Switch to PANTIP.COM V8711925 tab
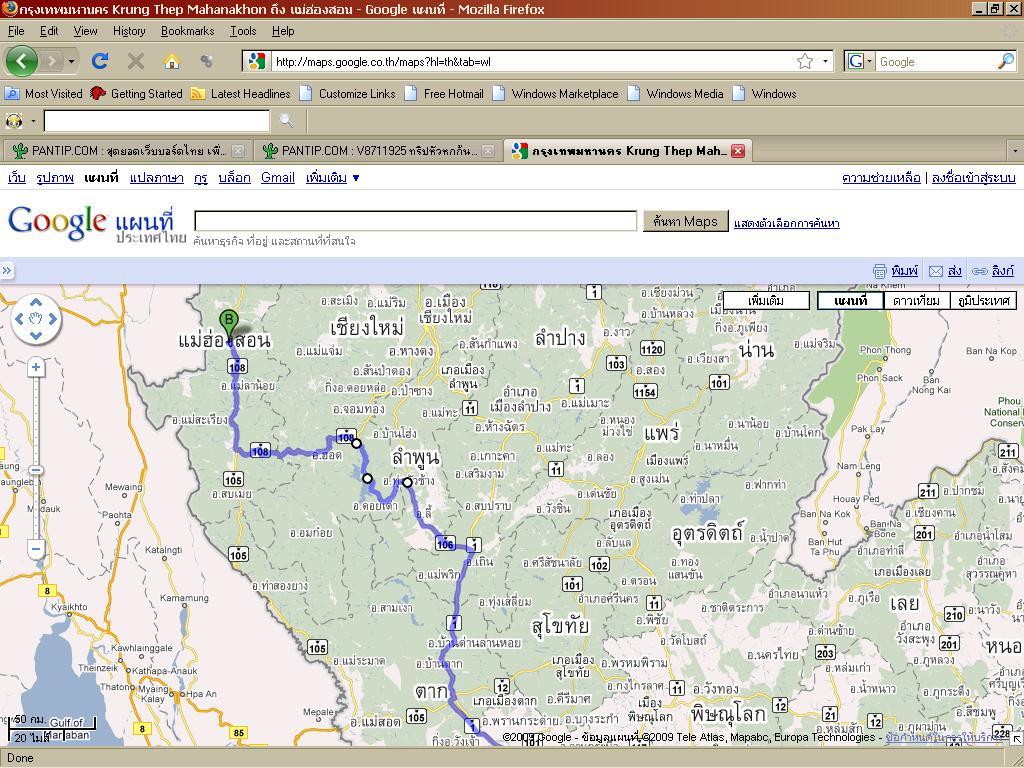Image resolution: width=1024 pixels, height=768 pixels. 377,151
